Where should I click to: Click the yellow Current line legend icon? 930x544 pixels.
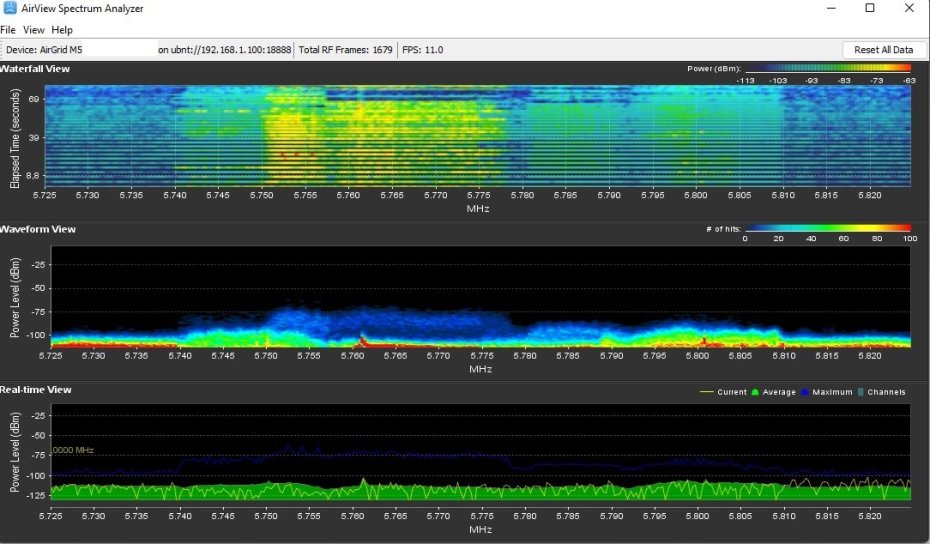pos(708,392)
